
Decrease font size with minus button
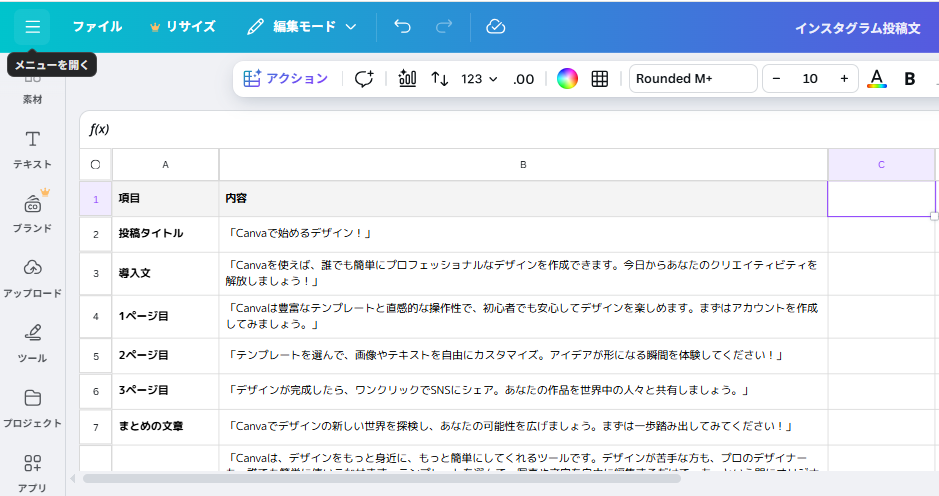pyautogui.click(x=776, y=78)
